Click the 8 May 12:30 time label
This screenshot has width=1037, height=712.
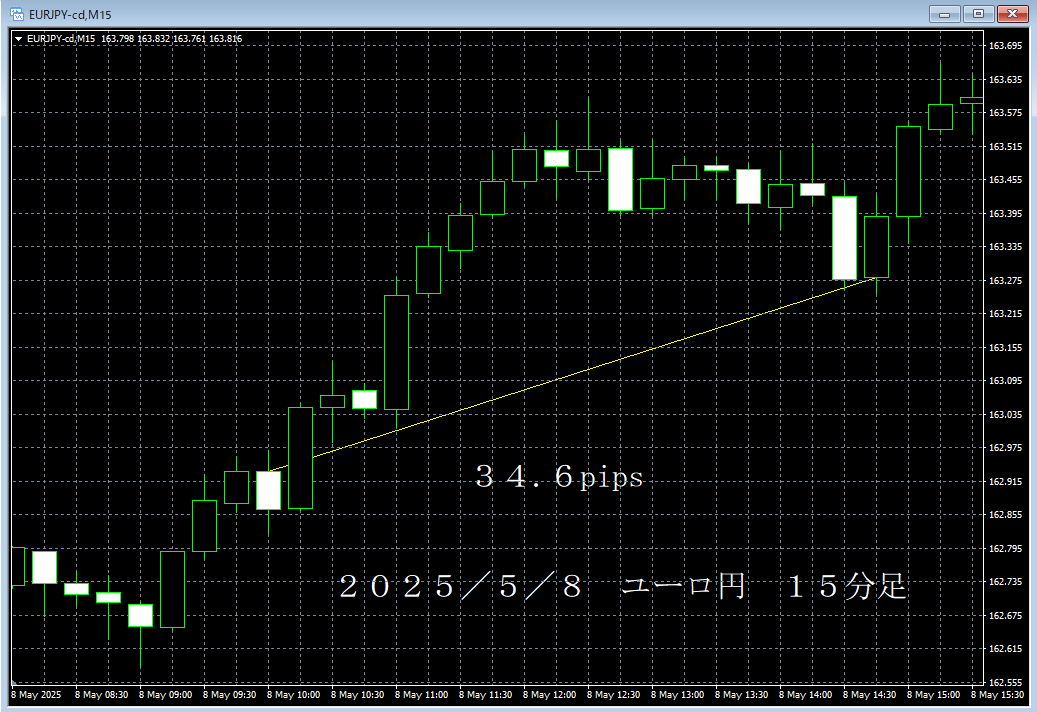coord(613,695)
